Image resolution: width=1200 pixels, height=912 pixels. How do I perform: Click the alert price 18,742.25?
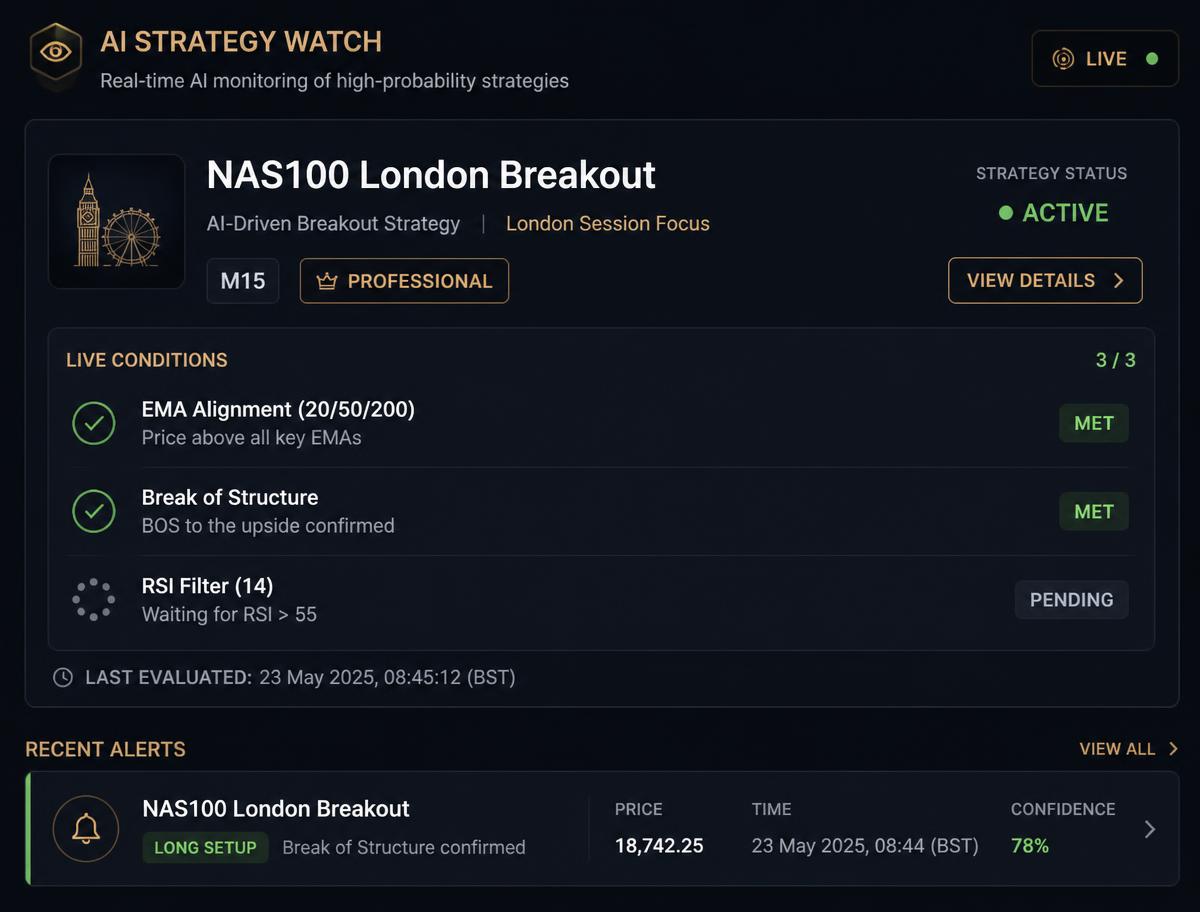[x=659, y=846]
